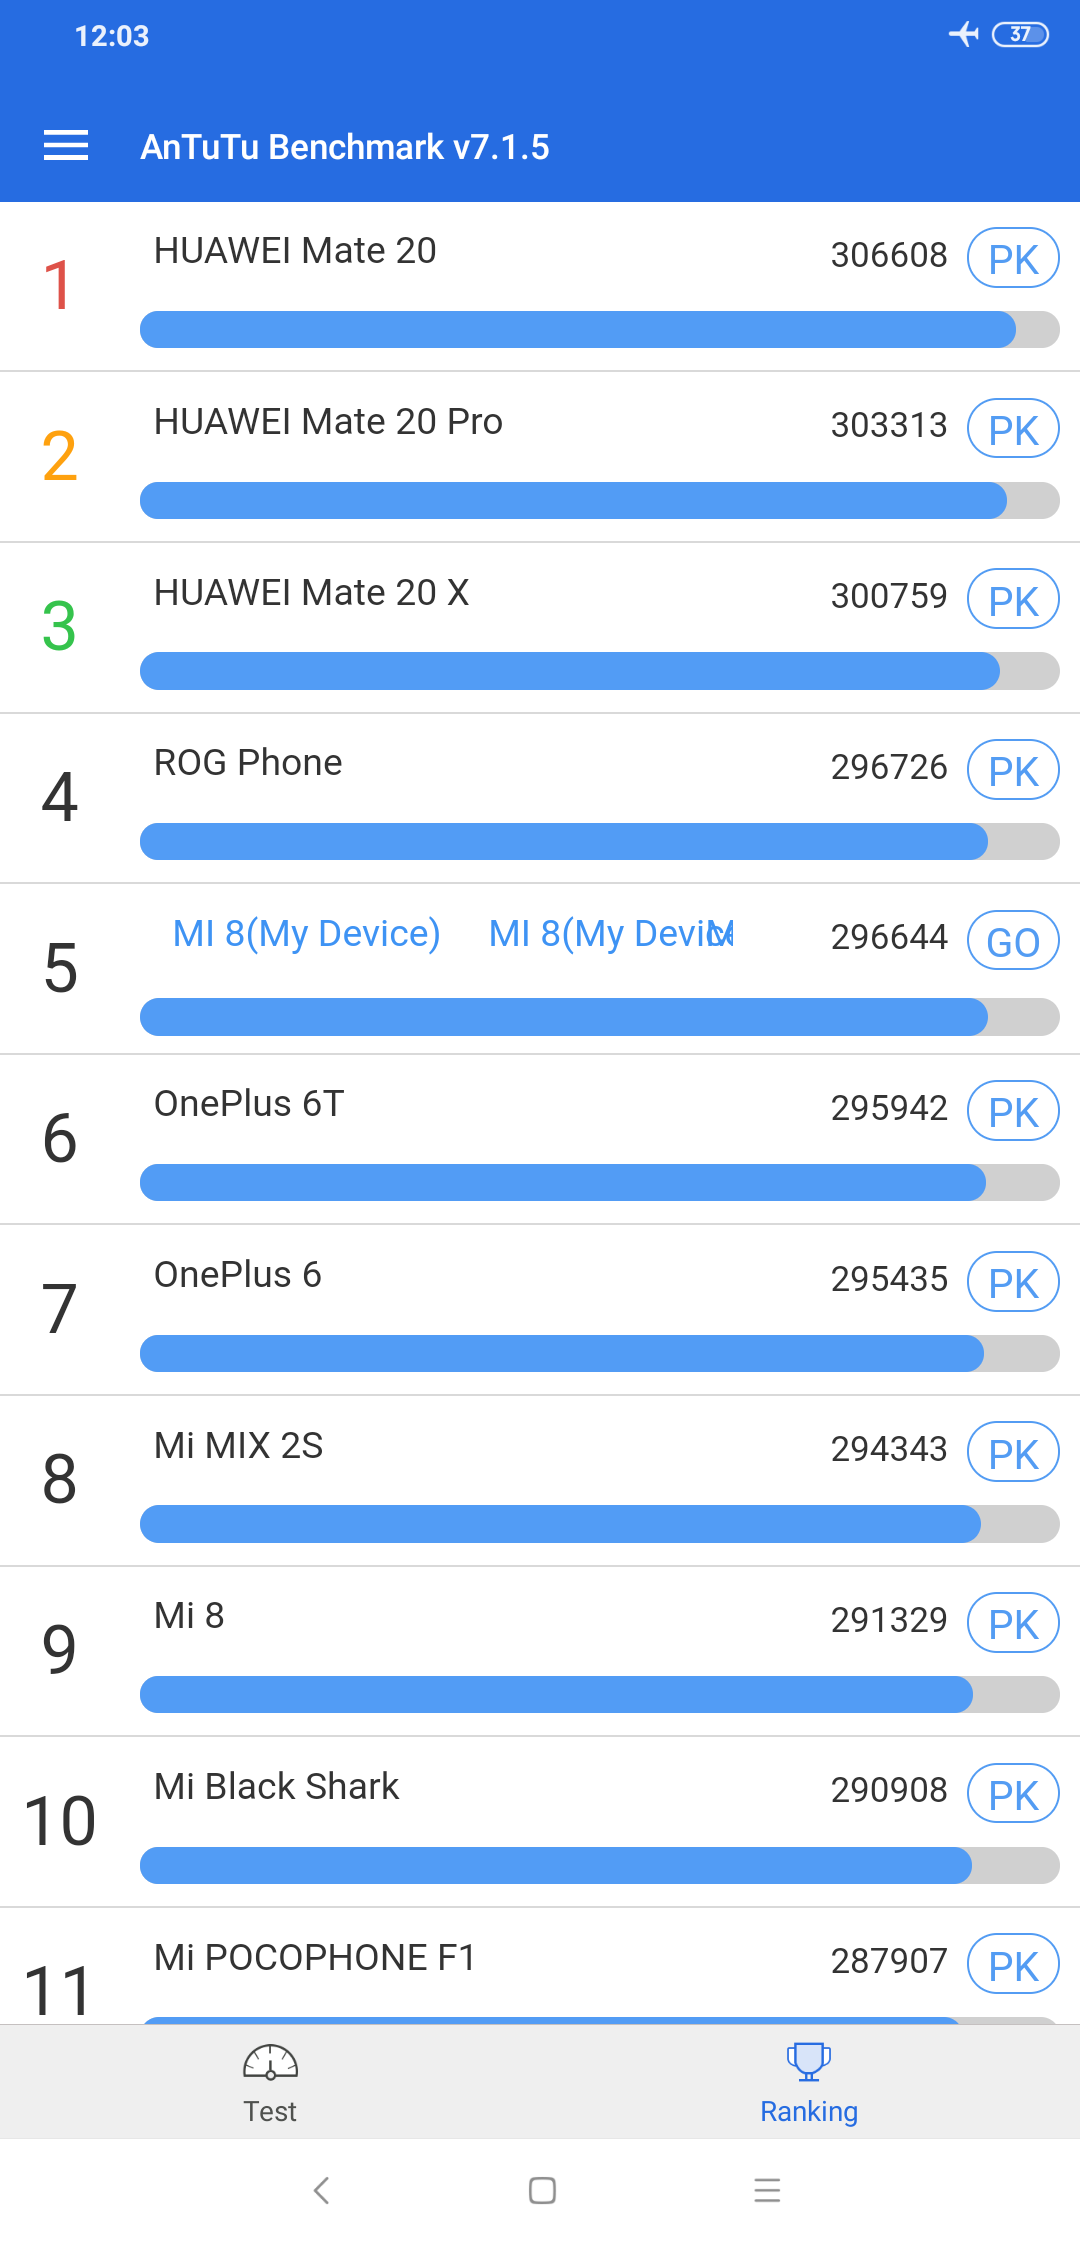
Task: Tap PK next to HUAWEI Mate 20 X
Action: (1013, 599)
